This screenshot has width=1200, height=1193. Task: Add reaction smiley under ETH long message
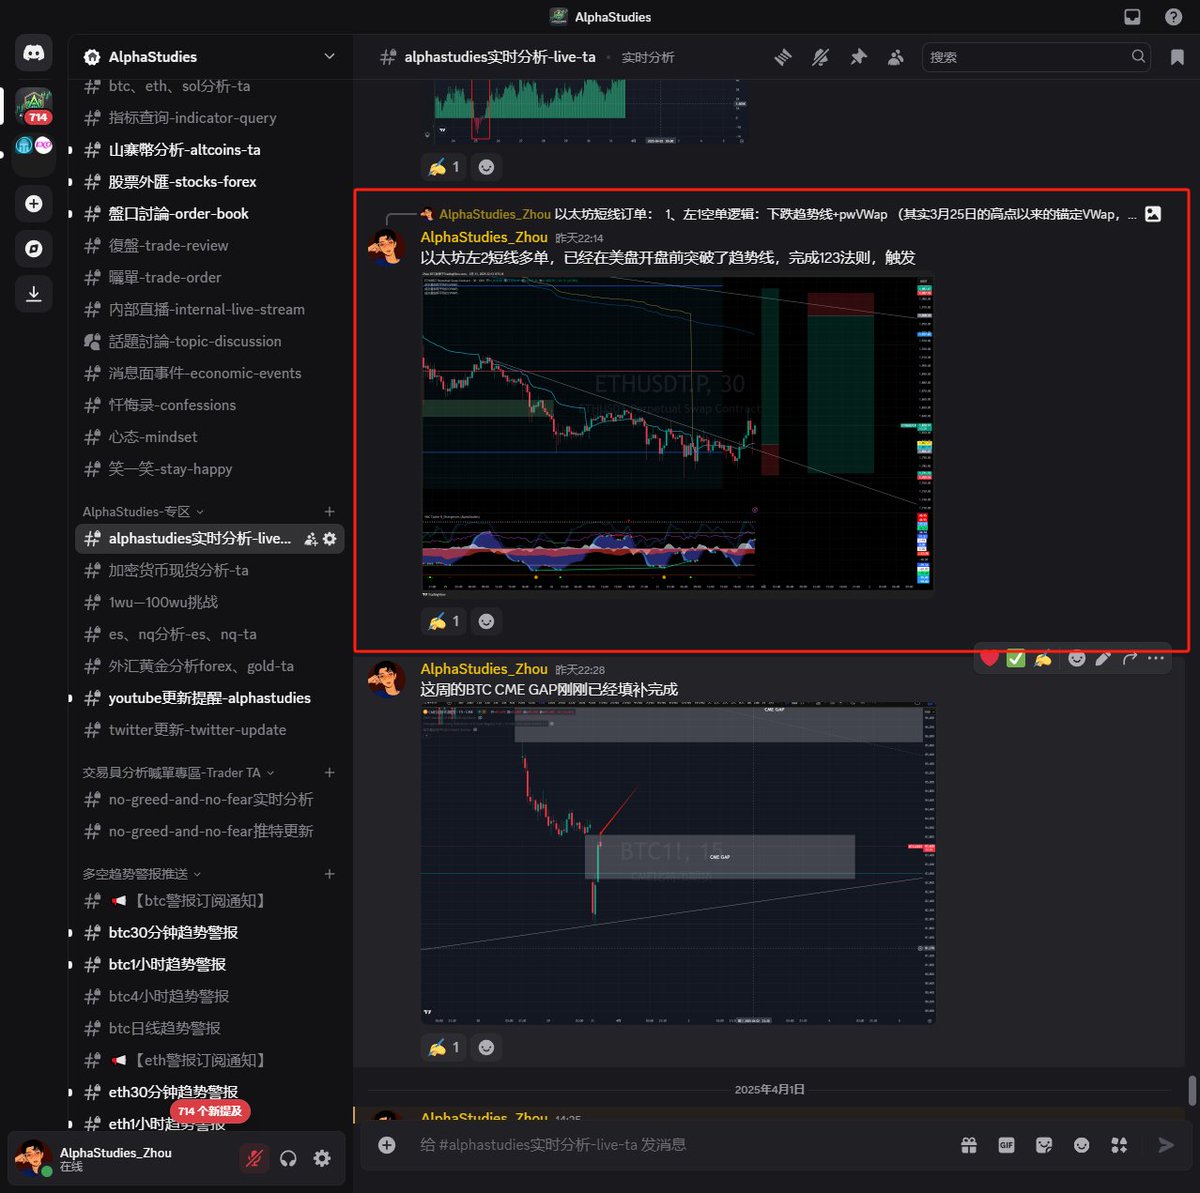point(486,621)
